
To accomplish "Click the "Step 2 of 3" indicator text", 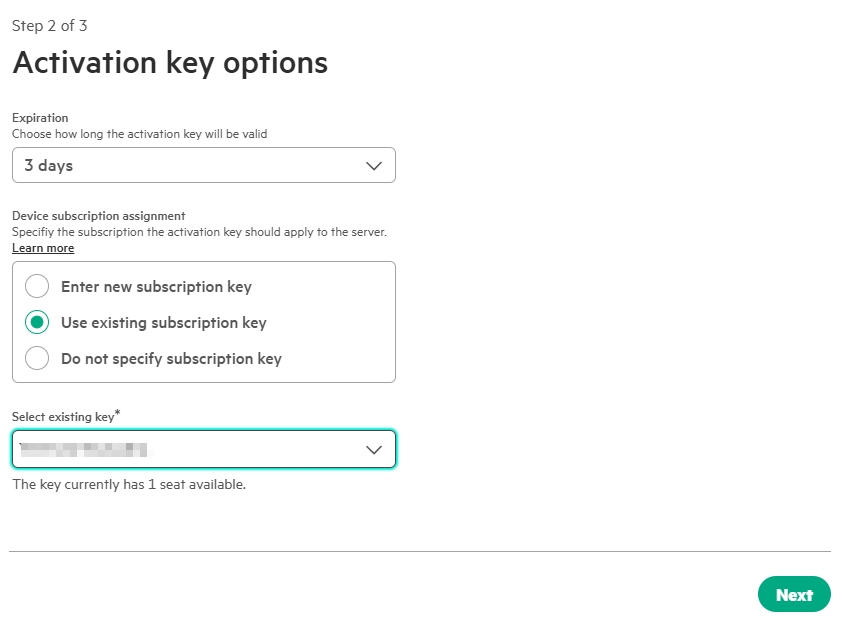I will click(x=49, y=26).
